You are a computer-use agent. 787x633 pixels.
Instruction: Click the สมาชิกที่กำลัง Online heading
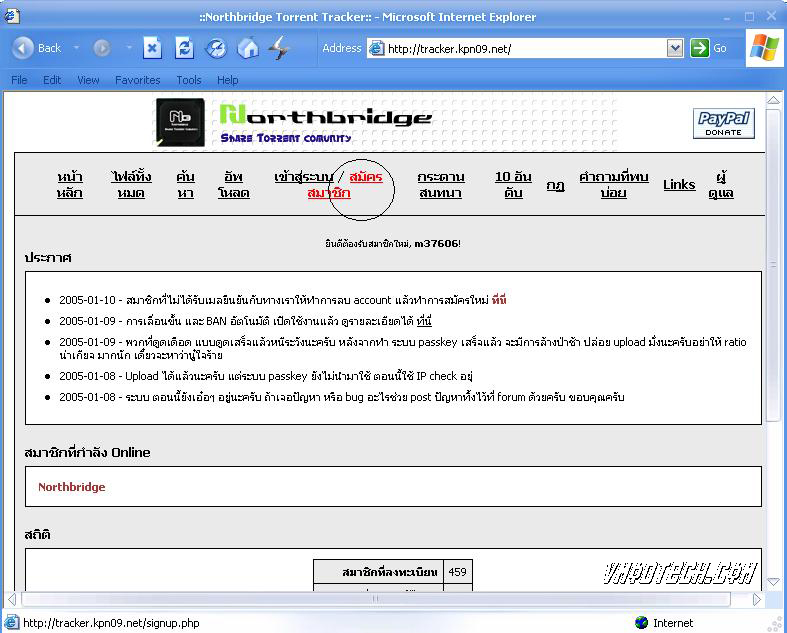[87, 452]
